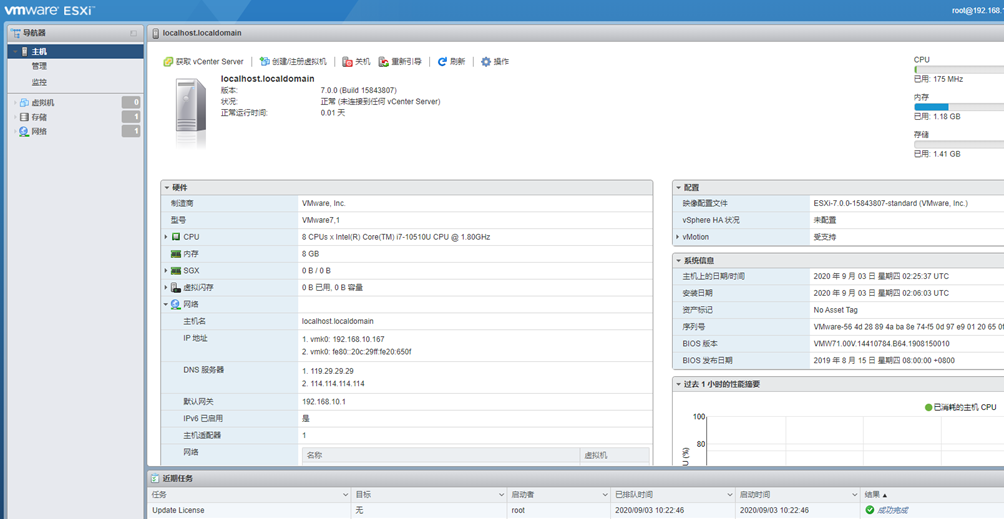Screen dimensions: 1004x519
Task: Open the Task (任务) column dropdown
Action: point(346,495)
